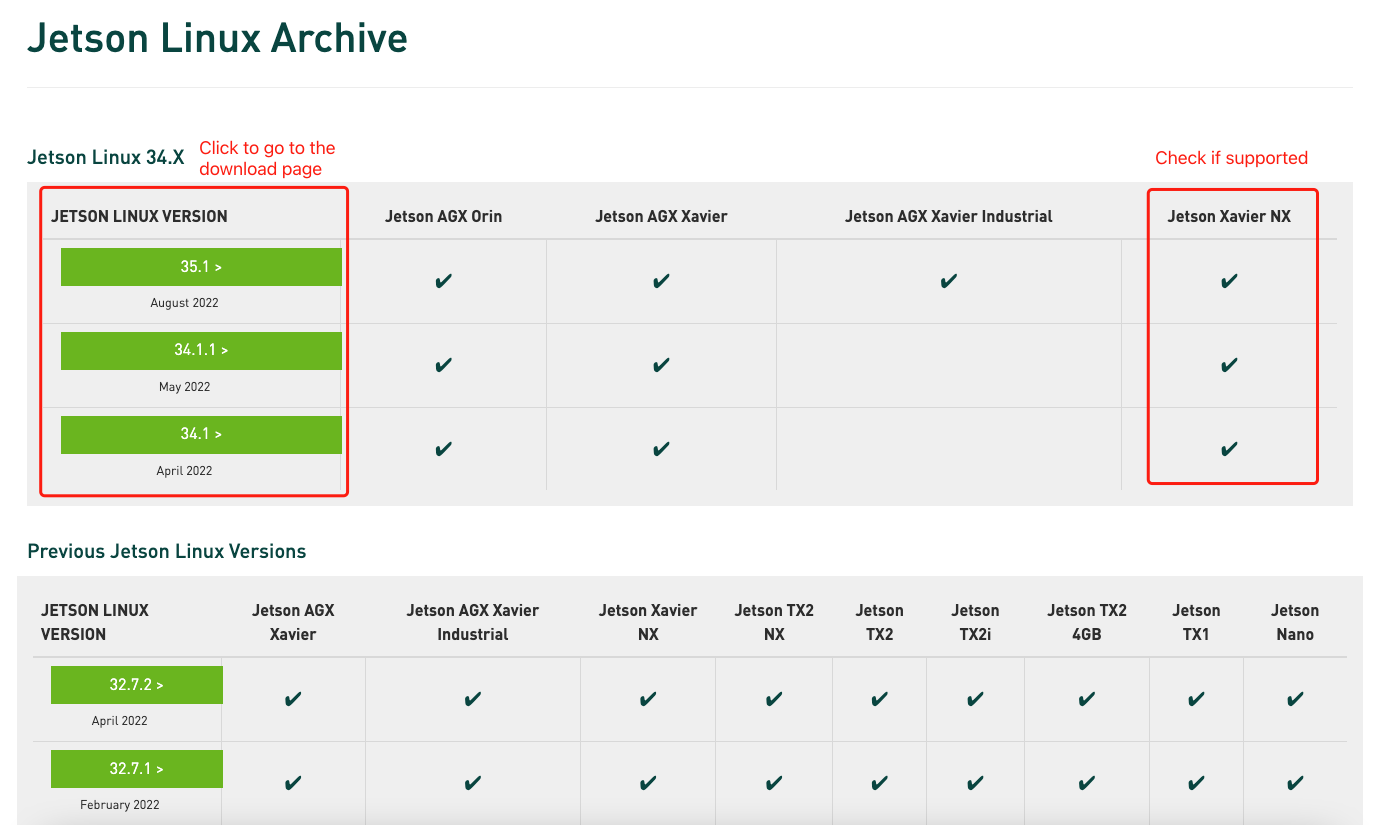Click the Jetson AGX Xavier Industrial header in 34.X table
The width and height of the screenshot is (1382, 825).
point(949,216)
